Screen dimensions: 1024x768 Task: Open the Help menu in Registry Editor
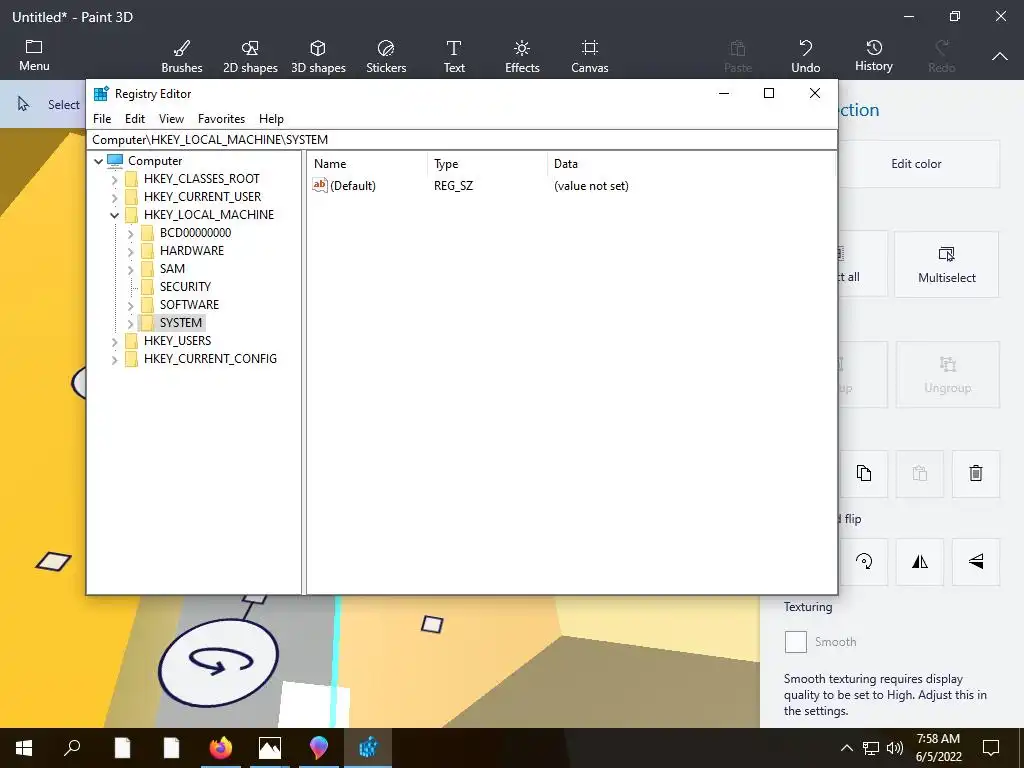[271, 119]
